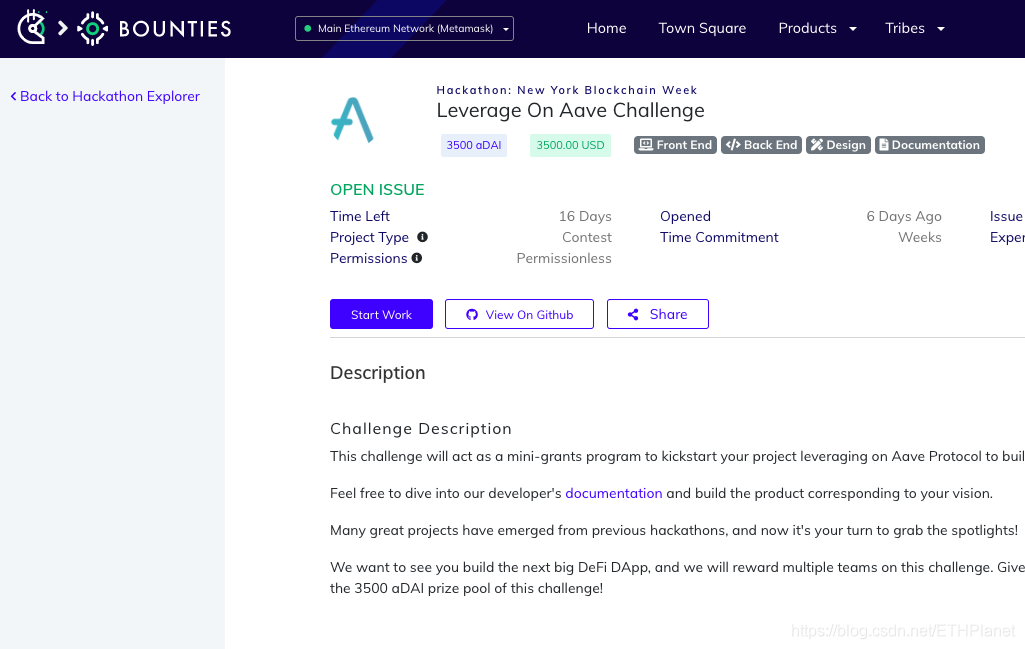Click the breadcrumb chevron arrow icon
1025x649 pixels.
[x=63, y=28]
